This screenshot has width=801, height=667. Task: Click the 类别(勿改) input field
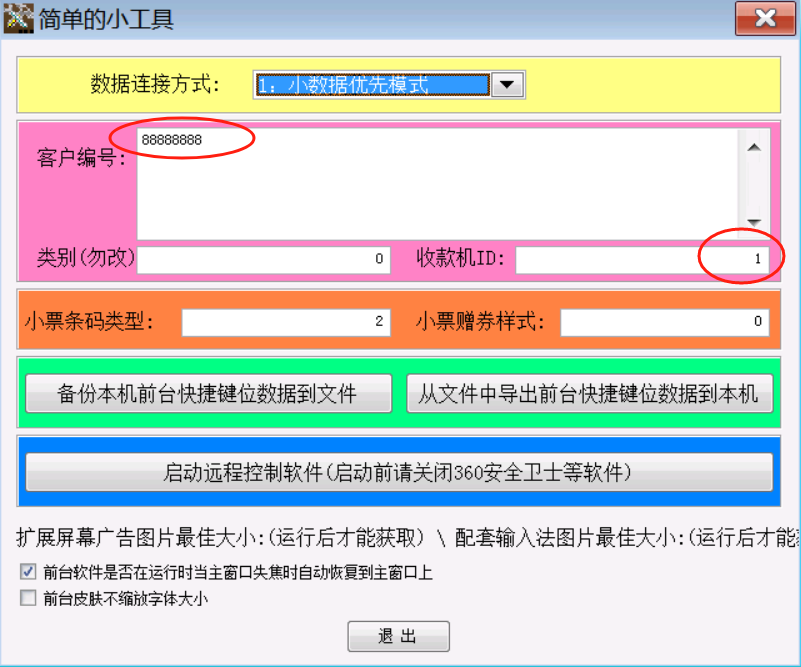coord(263,260)
